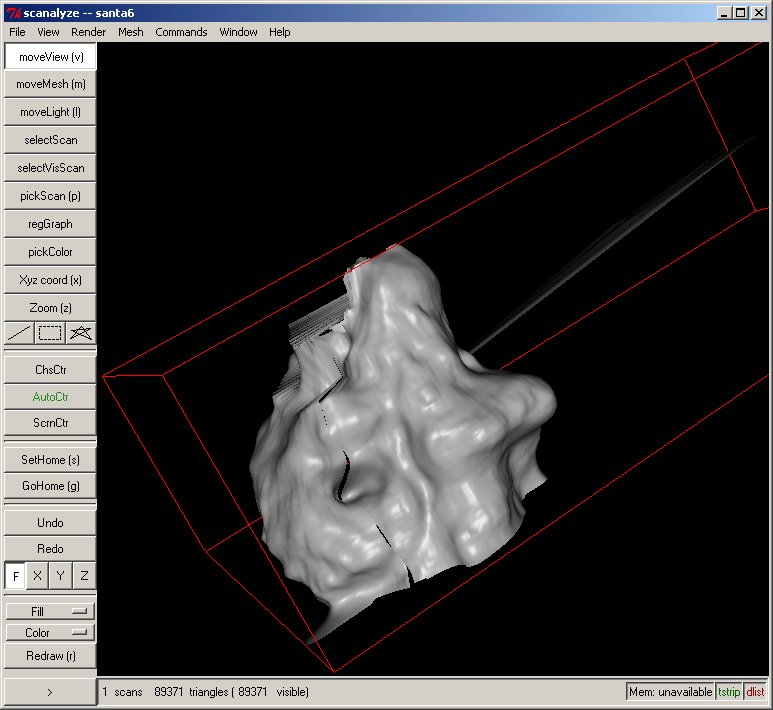Select the polygon shape selection tool
Image resolution: width=773 pixels, height=710 pixels.
click(x=81, y=333)
